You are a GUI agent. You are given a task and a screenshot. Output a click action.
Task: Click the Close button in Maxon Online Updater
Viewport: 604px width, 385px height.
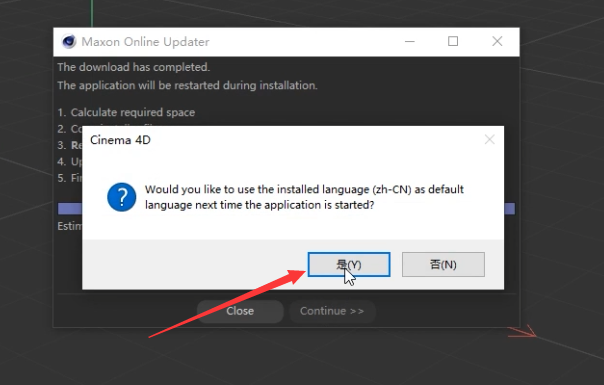[x=240, y=311]
